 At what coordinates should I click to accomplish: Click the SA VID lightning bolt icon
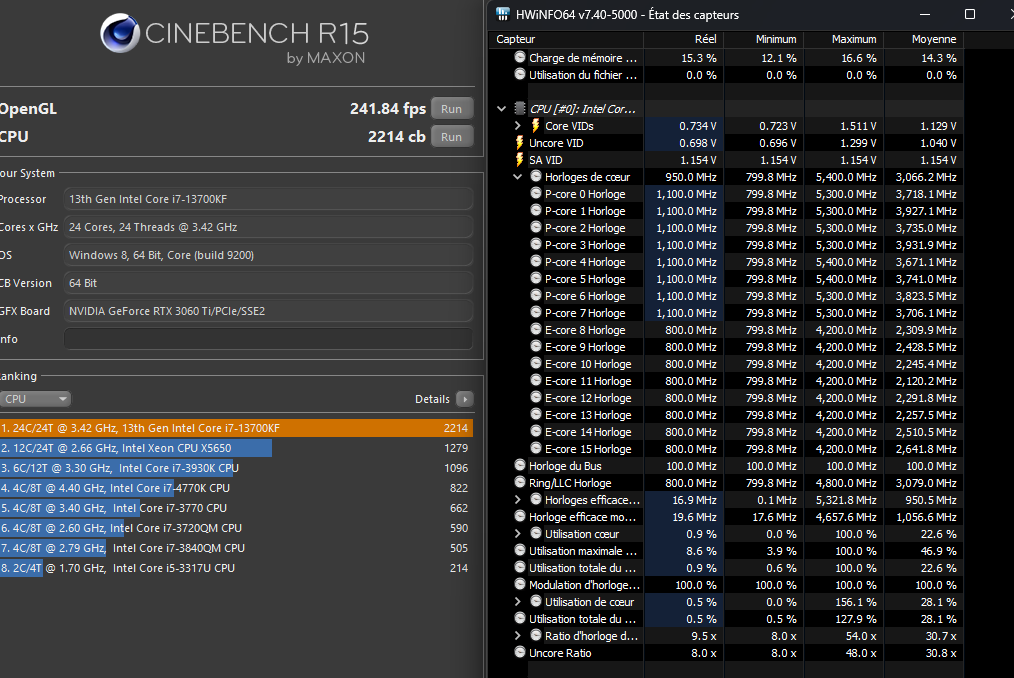[x=519, y=159]
